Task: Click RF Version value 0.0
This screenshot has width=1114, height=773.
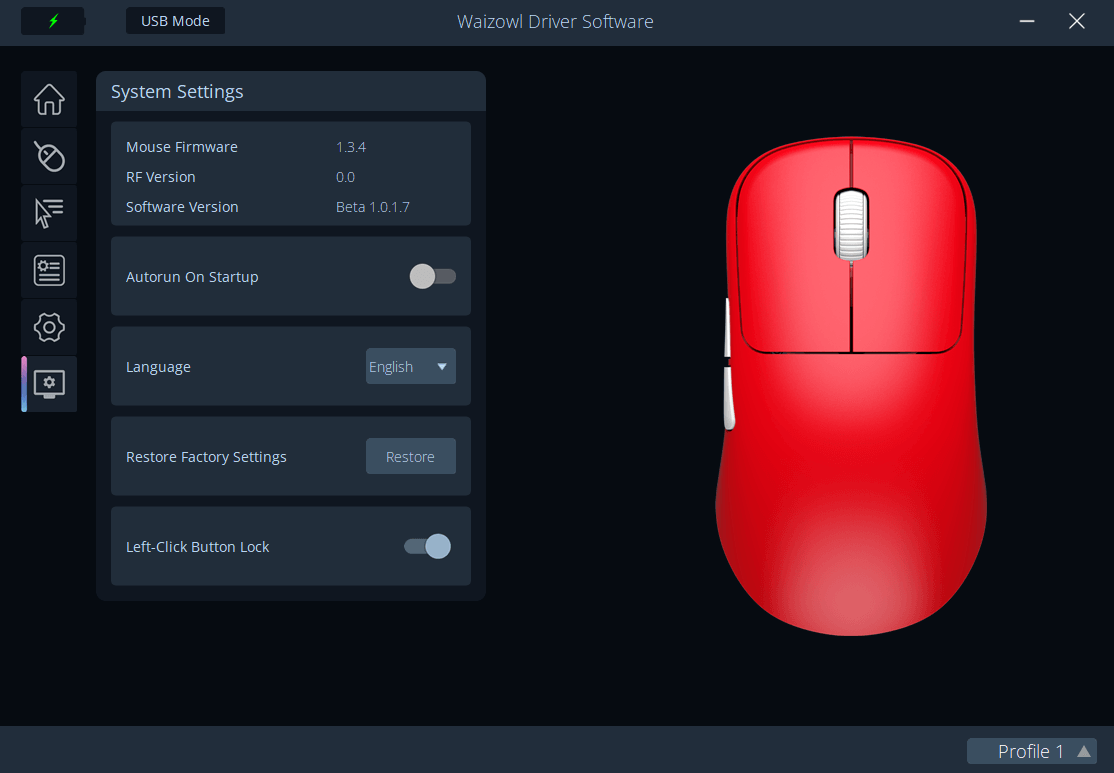Action: coord(345,177)
